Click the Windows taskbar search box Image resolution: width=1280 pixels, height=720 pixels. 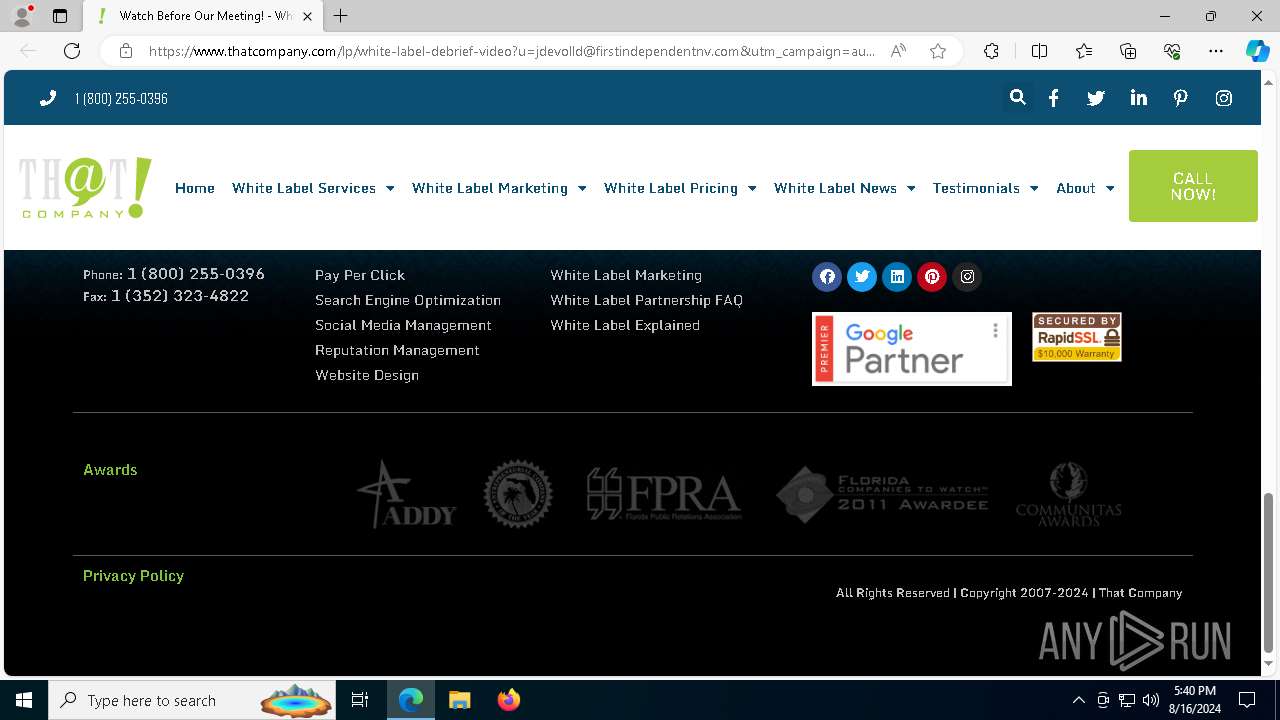click(x=192, y=700)
